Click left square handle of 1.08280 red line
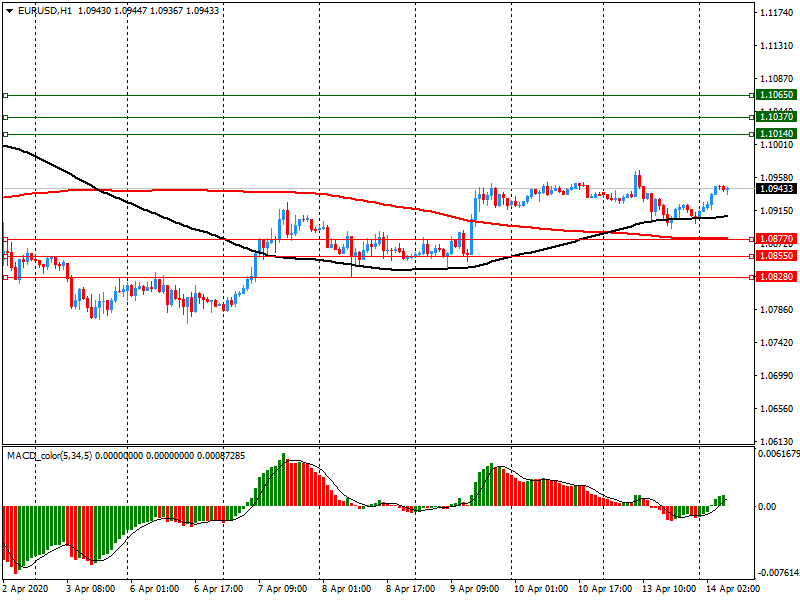800x600 pixels. pos(5,277)
